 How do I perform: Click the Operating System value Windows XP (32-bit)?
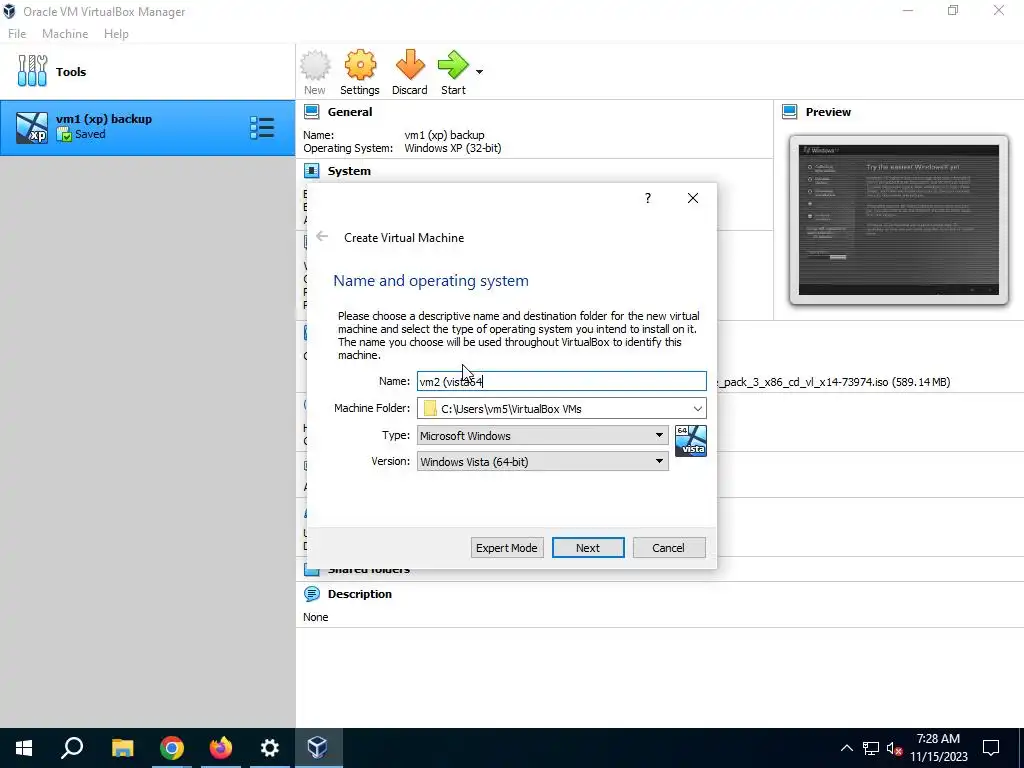(x=453, y=148)
